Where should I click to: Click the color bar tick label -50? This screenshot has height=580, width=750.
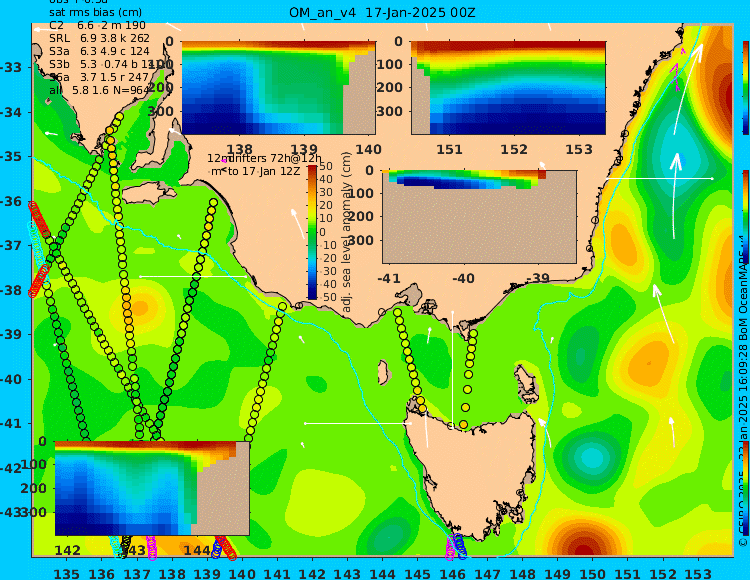pyautogui.click(x=326, y=297)
